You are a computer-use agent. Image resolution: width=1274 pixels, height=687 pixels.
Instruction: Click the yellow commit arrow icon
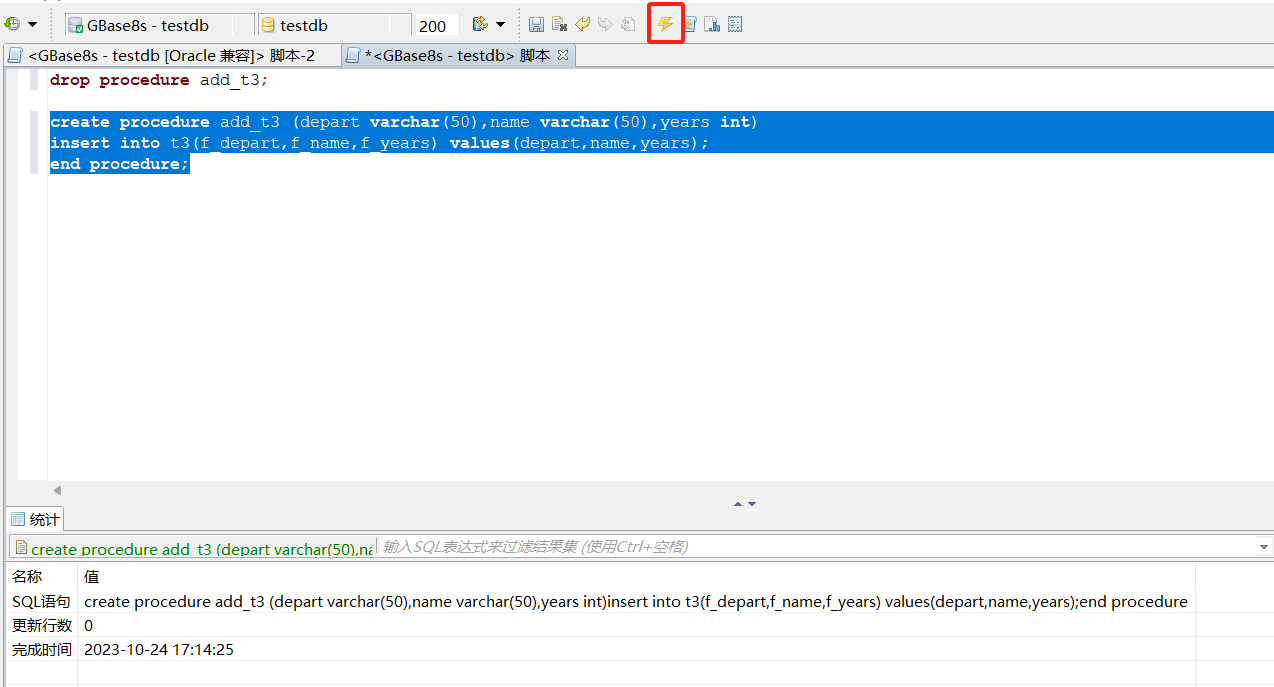coord(582,24)
